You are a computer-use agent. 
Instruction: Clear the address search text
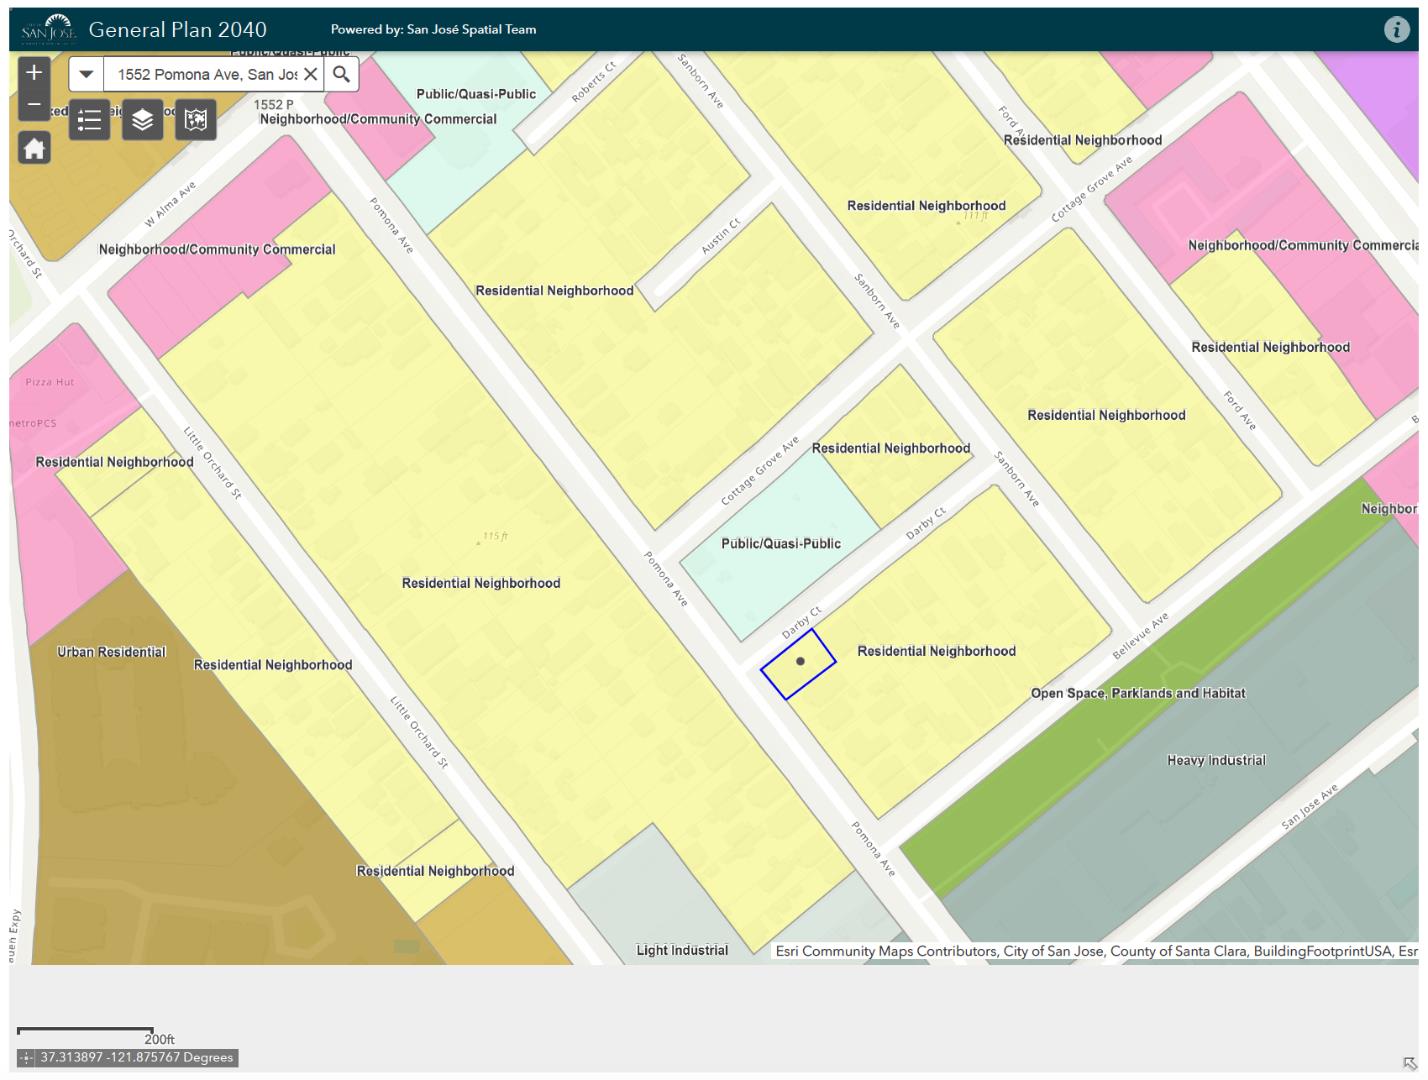pos(311,74)
